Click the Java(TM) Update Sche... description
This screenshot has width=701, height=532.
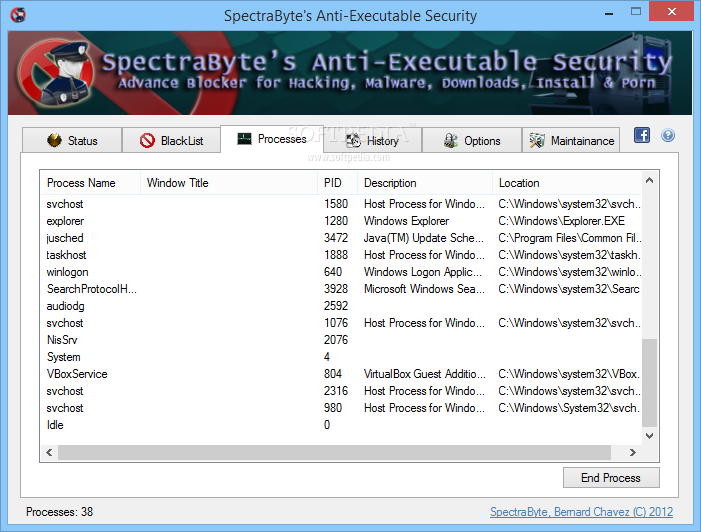[424, 238]
